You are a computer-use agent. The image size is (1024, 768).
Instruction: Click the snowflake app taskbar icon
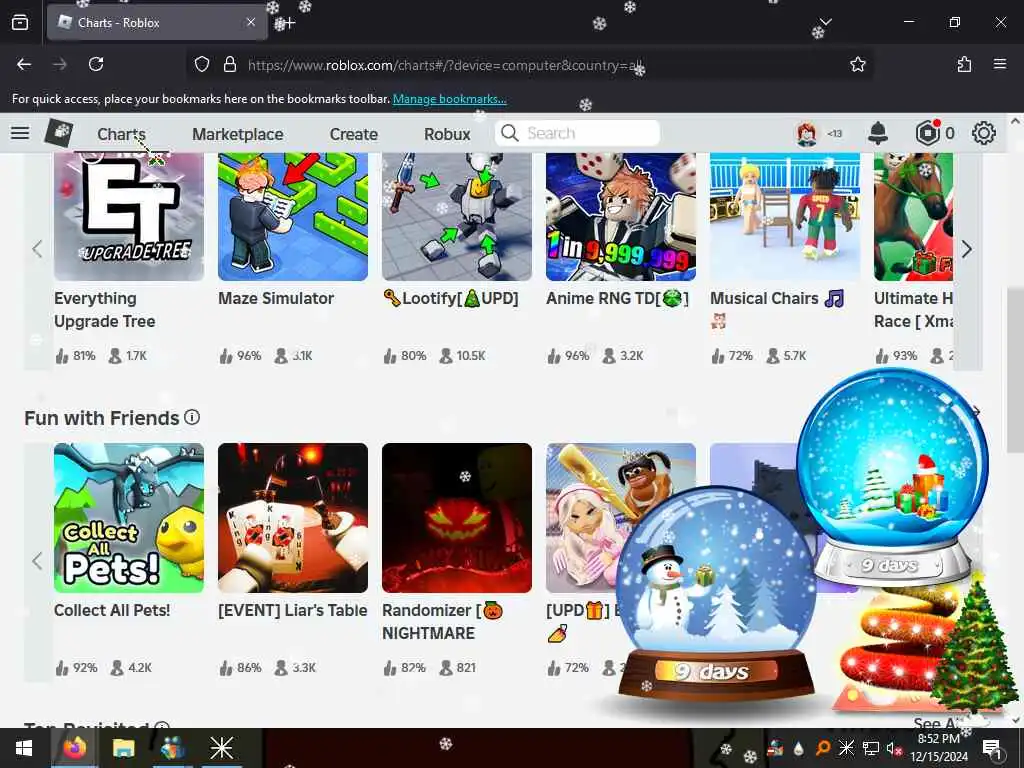[221, 748]
